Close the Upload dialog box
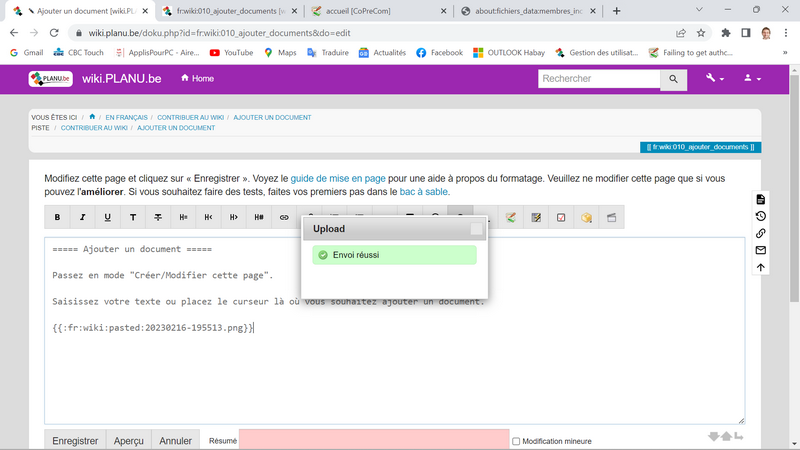The height and width of the screenshot is (450, 800). tap(477, 229)
